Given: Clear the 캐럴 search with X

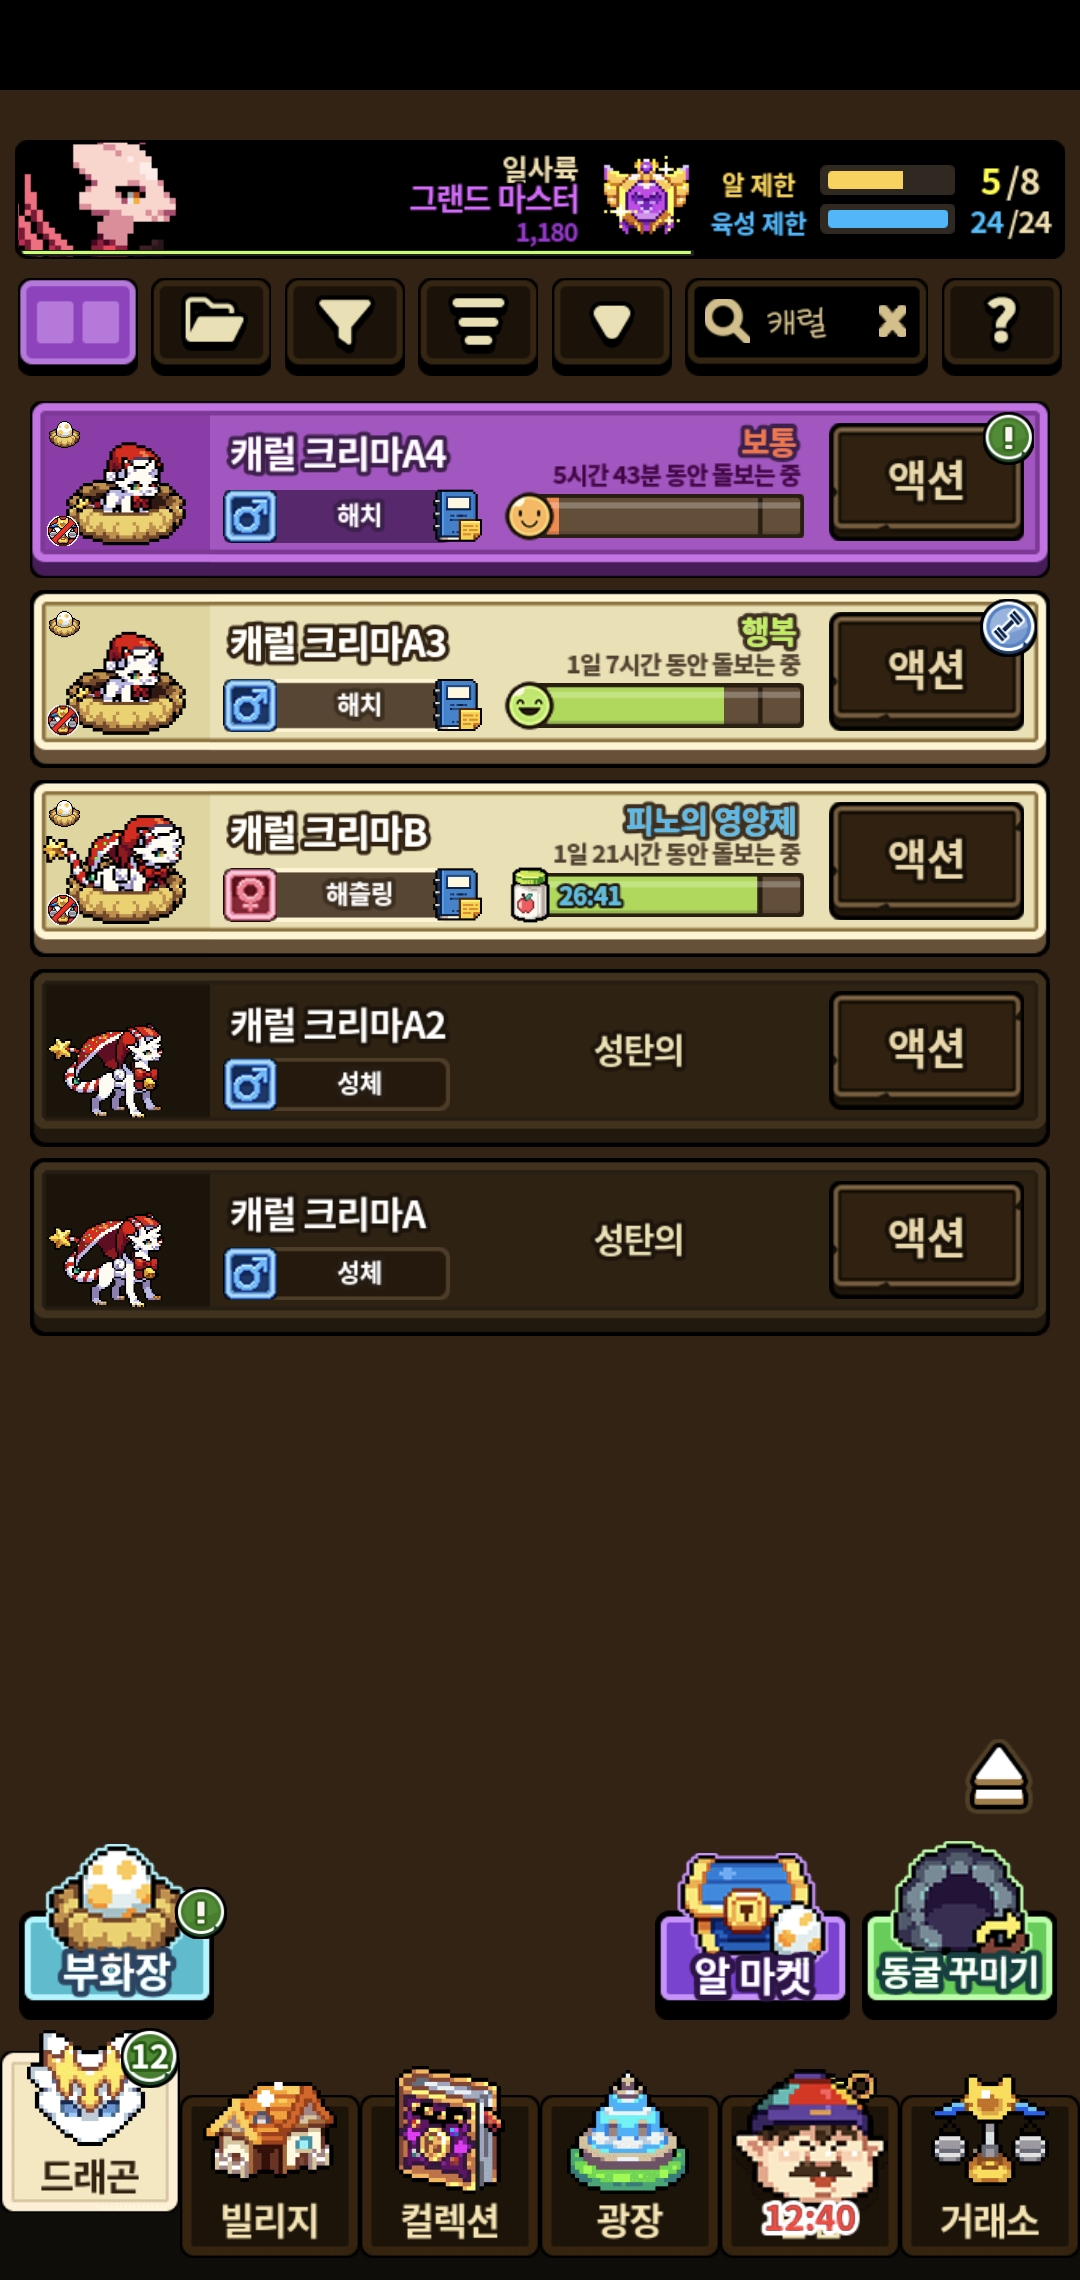Looking at the screenshot, I should click(x=892, y=322).
